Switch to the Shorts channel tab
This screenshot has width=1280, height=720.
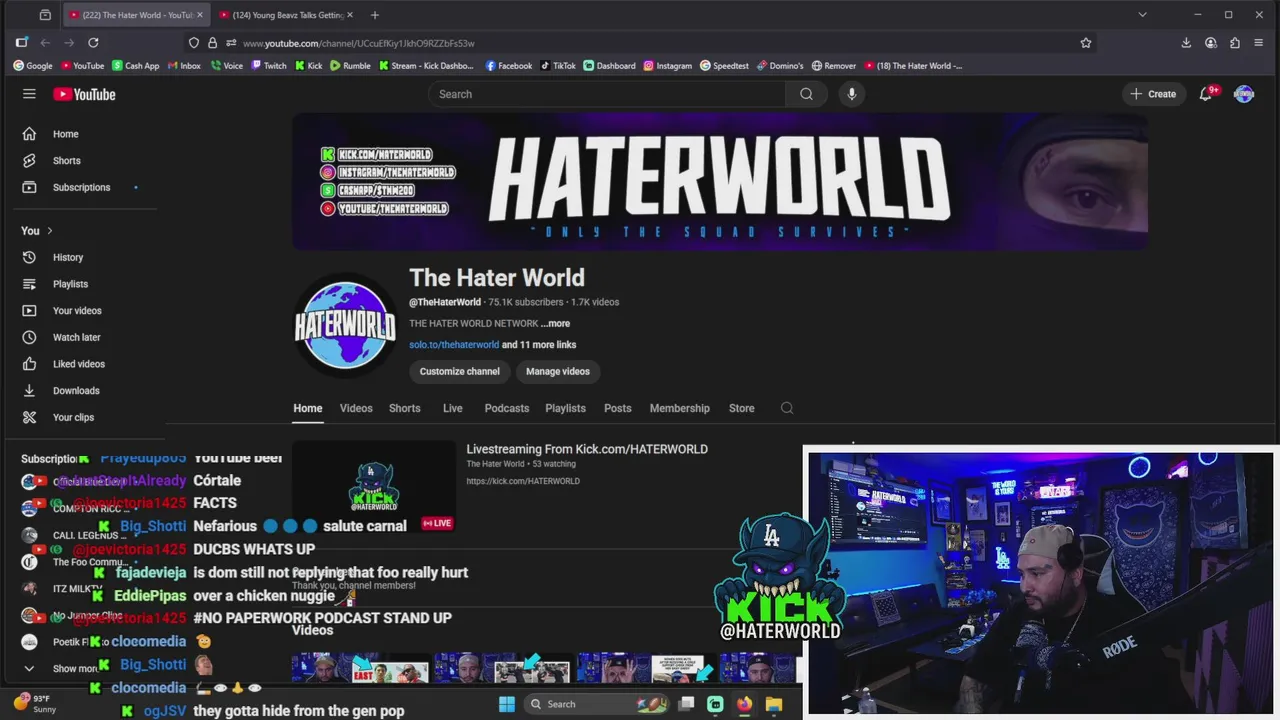[404, 408]
